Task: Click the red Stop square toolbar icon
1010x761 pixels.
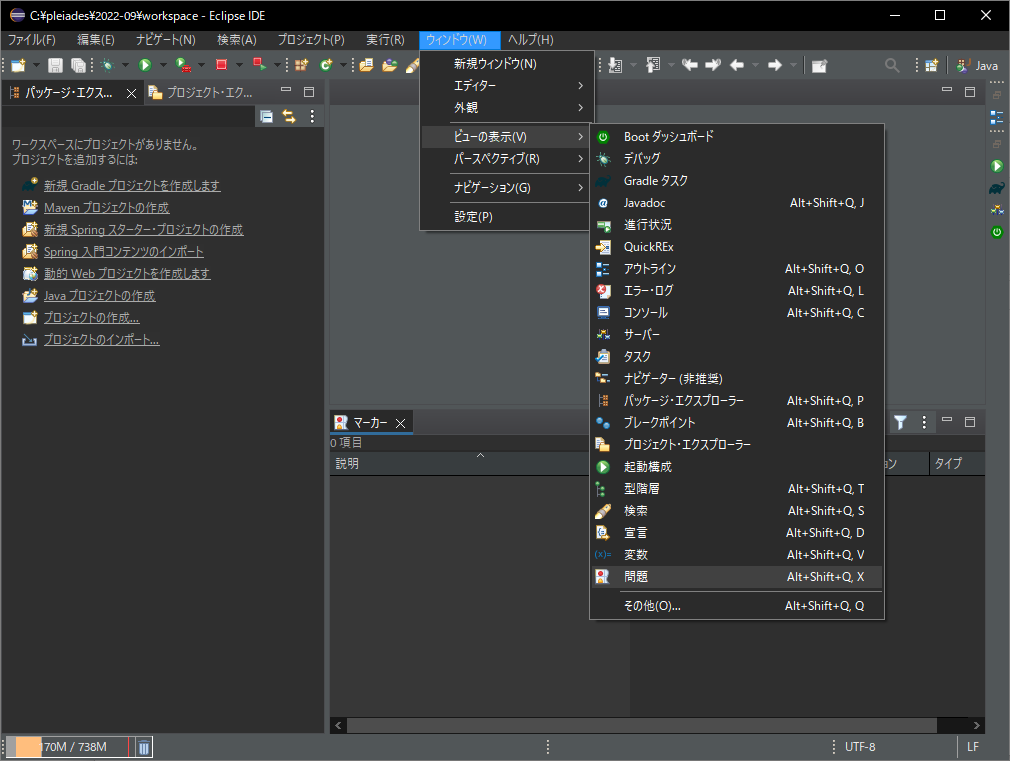Action: tap(222, 65)
